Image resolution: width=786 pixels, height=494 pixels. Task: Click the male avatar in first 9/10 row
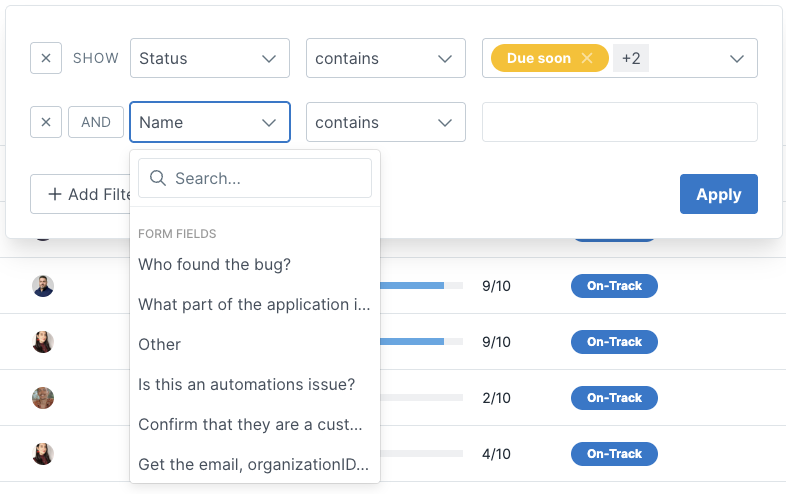pos(43,286)
